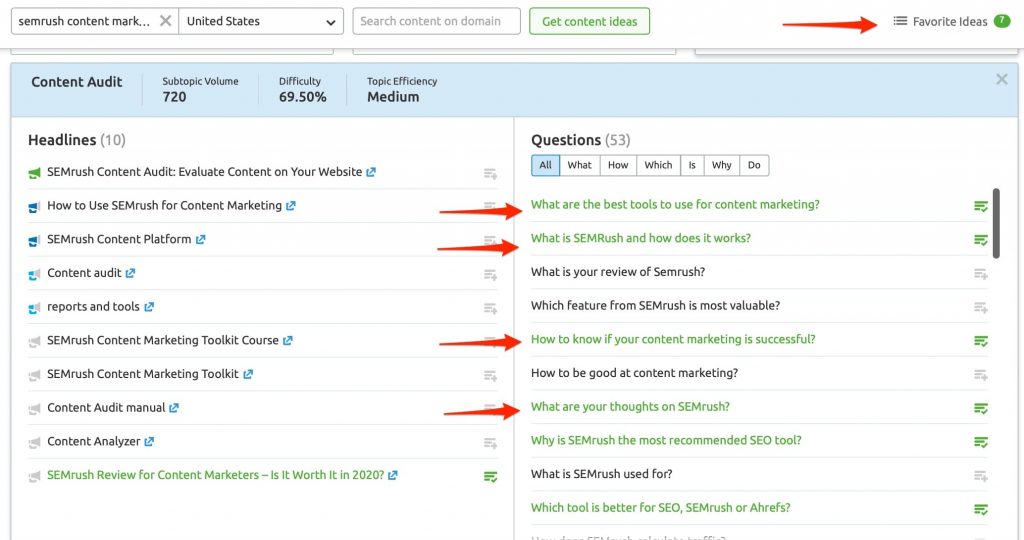Open external link for SEMrush Review for Content Marketers
Screen dimensions: 1024x540
[x=392, y=475]
